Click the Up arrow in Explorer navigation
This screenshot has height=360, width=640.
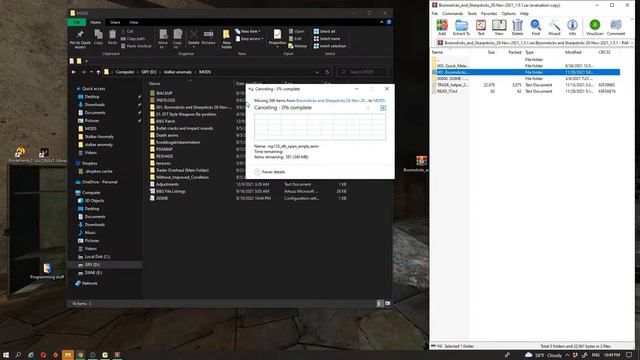[98, 72]
